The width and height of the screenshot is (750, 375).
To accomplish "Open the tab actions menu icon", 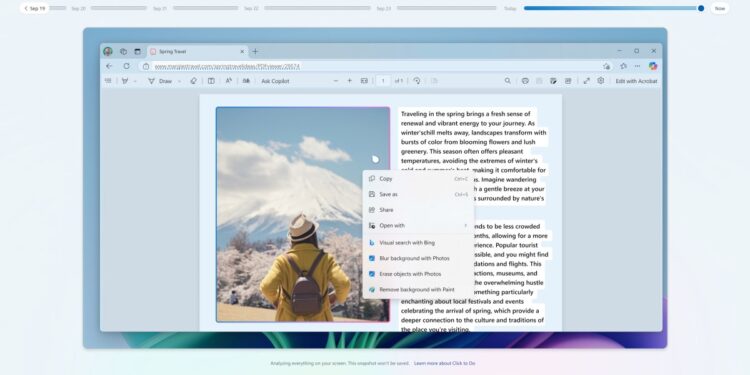I will click(138, 51).
